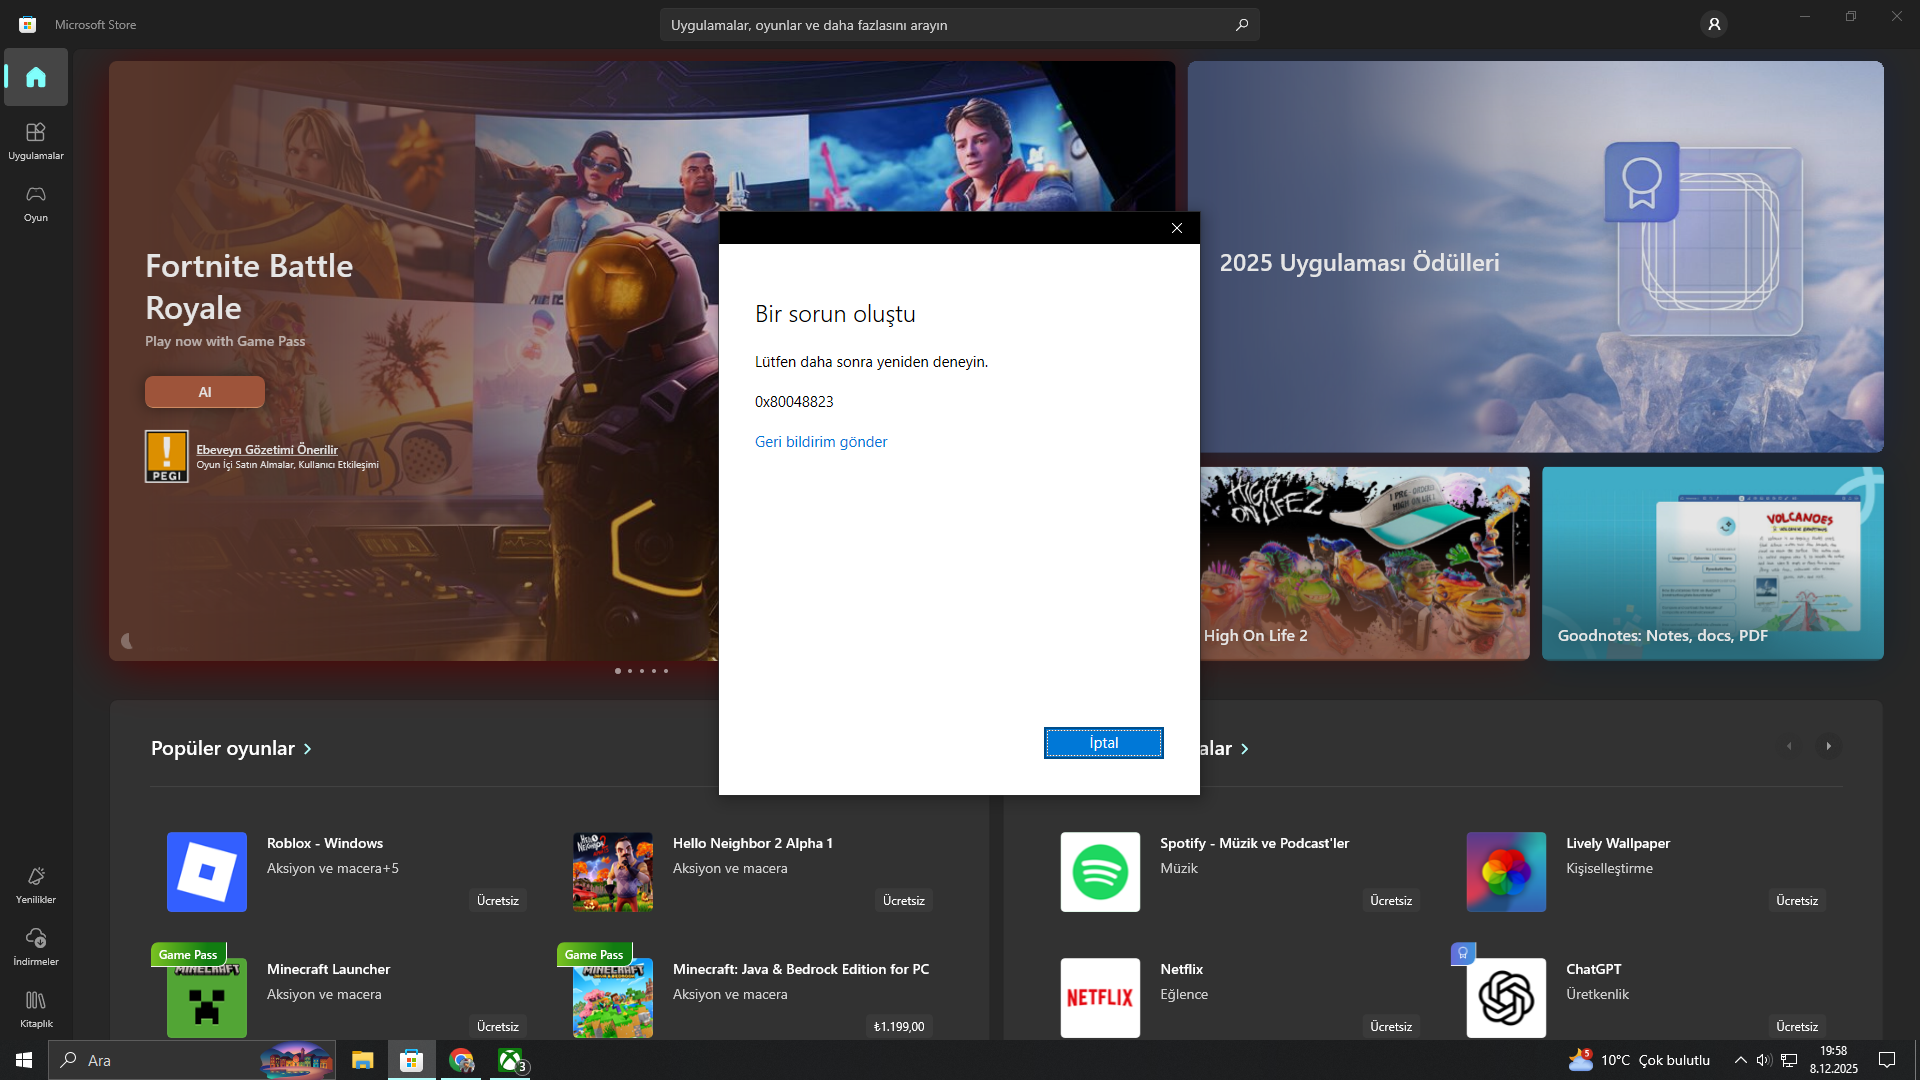
Task: Expand the Popüler oyunlar section
Action: [x=231, y=748]
